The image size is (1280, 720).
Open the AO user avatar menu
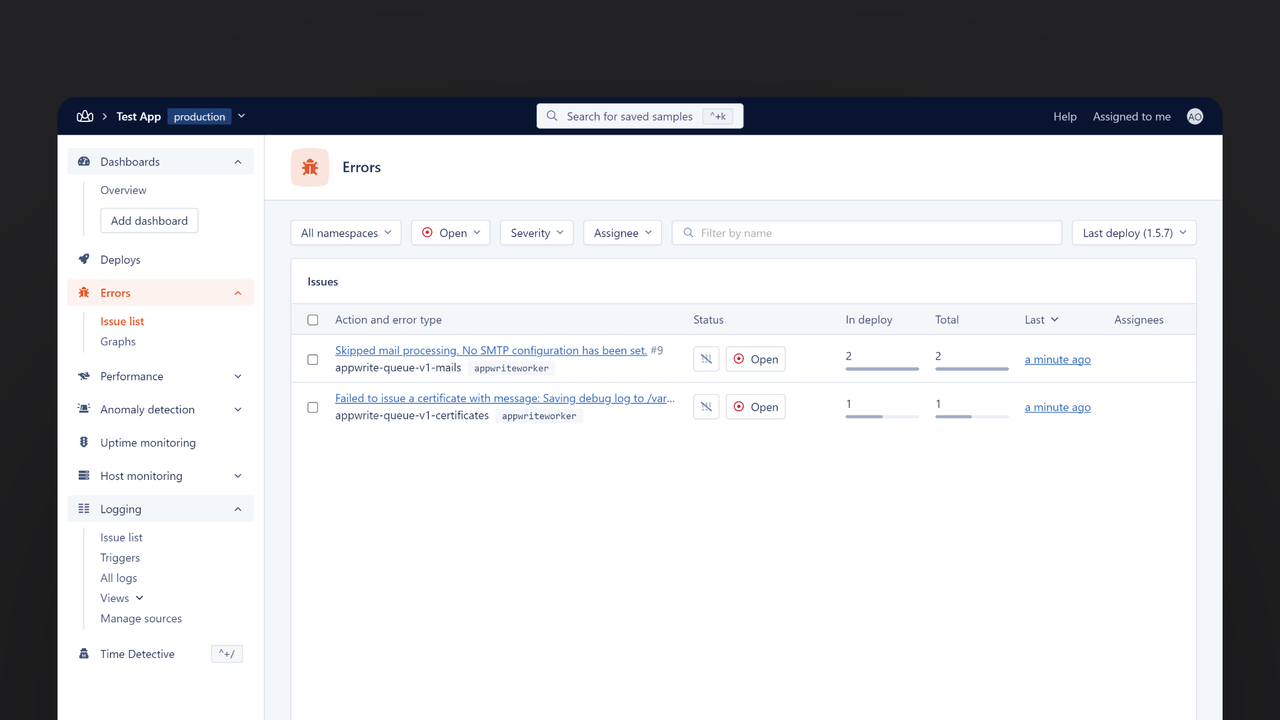click(1195, 117)
